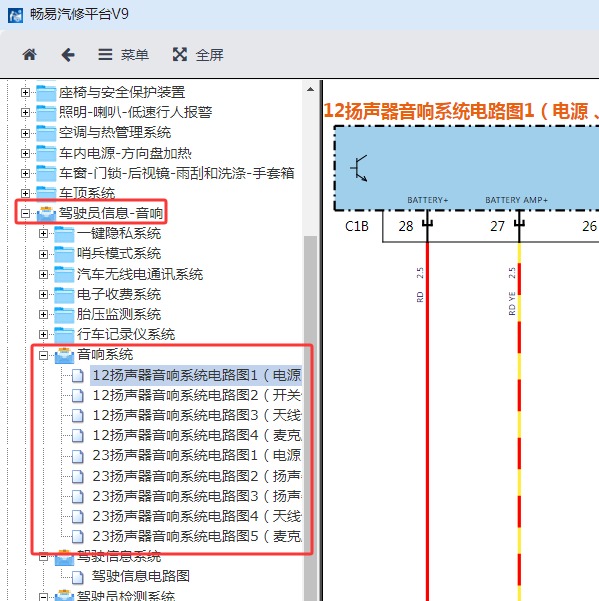Click folder icon beside 电子收费系统
599x601 pixels.
pyautogui.click(x=64, y=295)
